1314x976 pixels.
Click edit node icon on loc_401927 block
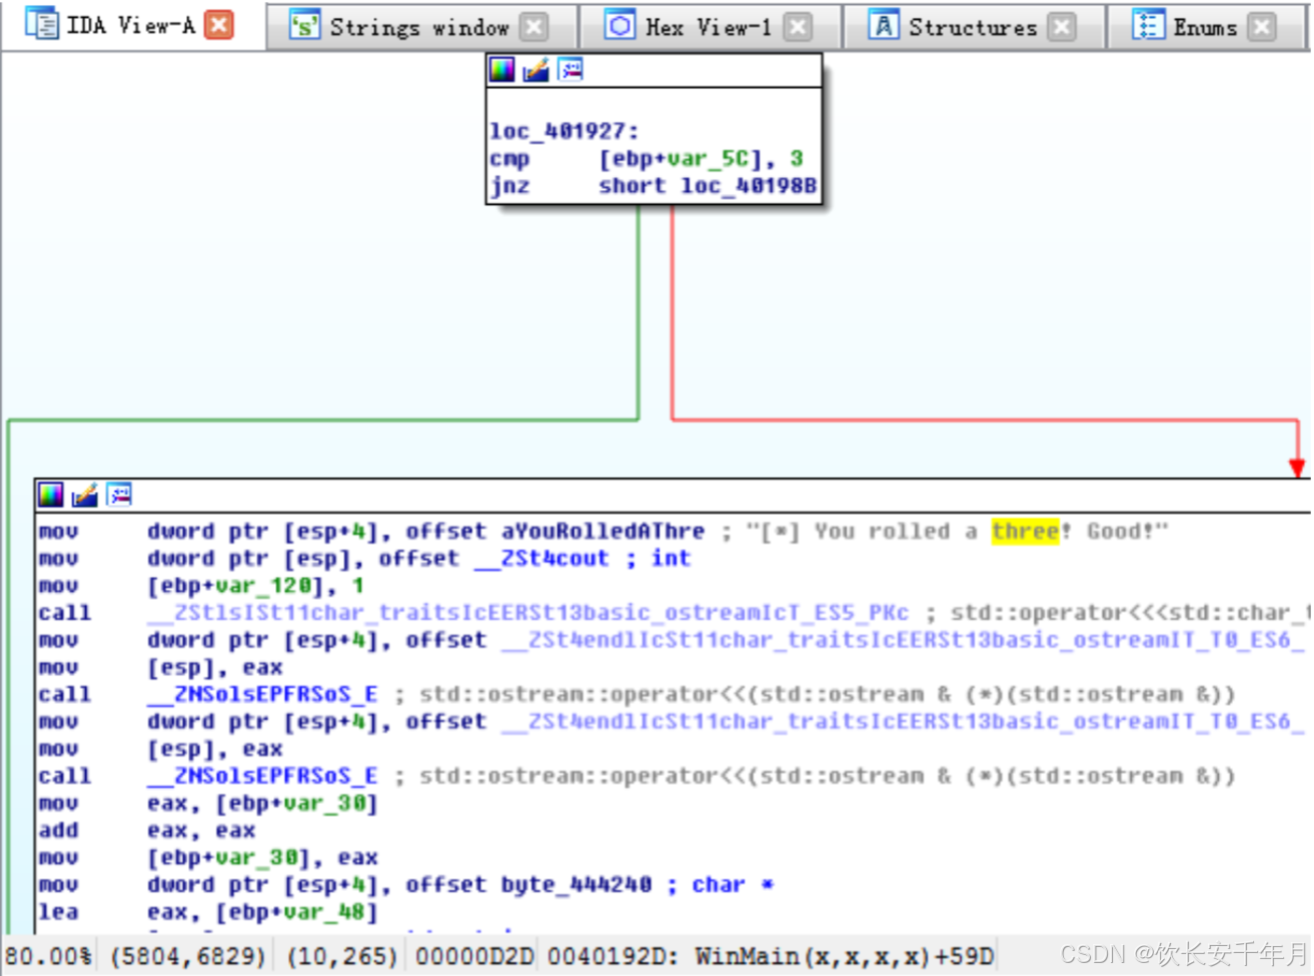point(536,69)
